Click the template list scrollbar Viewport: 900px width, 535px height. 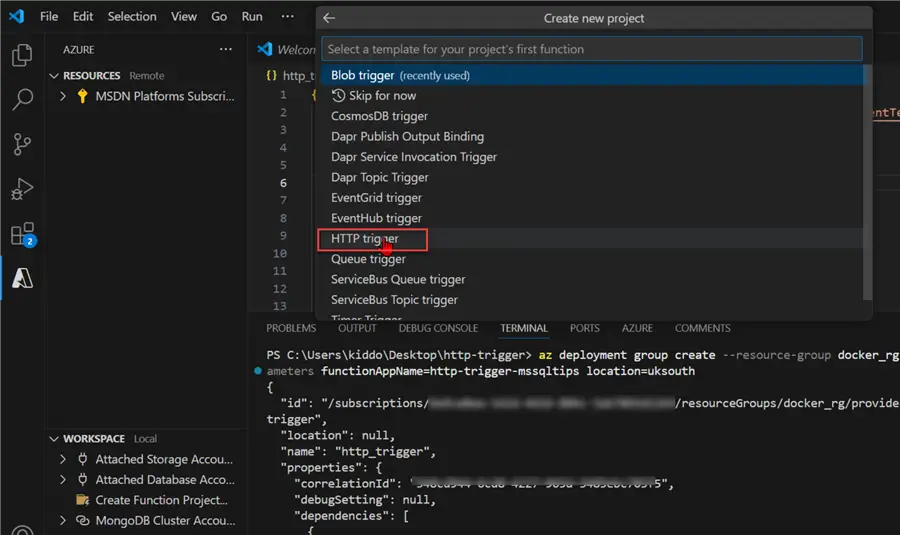(867, 180)
